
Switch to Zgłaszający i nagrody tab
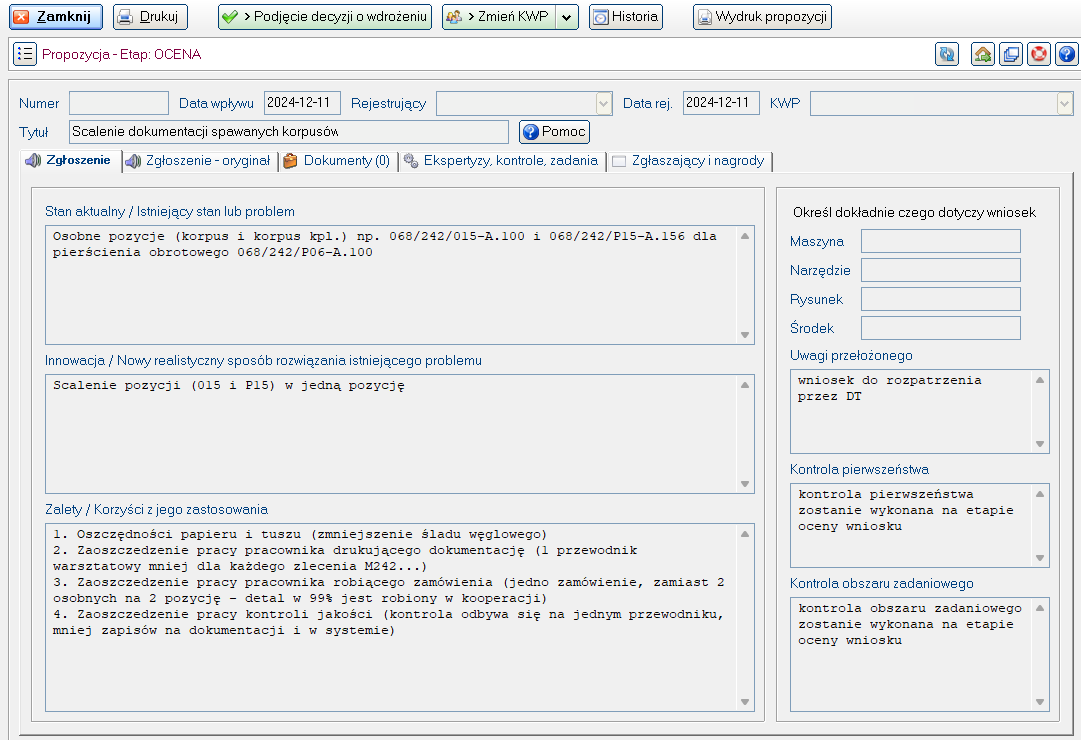pyautogui.click(x=689, y=161)
